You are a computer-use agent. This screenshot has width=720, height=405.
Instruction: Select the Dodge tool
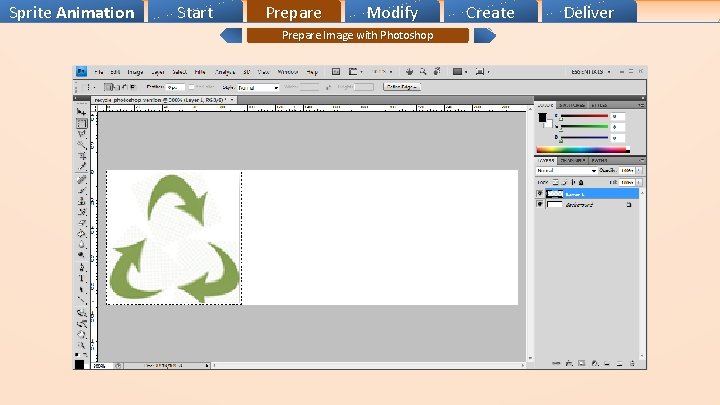[81, 255]
